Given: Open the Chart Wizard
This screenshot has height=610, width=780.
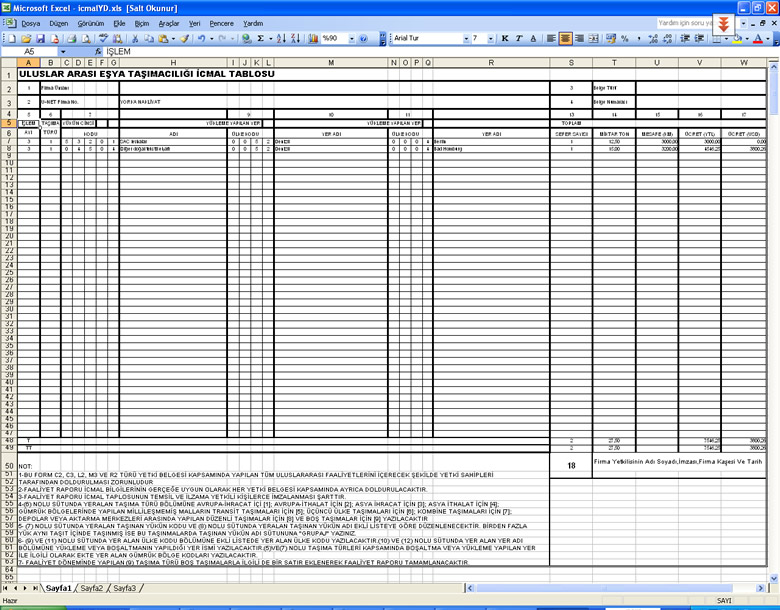Looking at the screenshot, I should pyautogui.click(x=313, y=38).
